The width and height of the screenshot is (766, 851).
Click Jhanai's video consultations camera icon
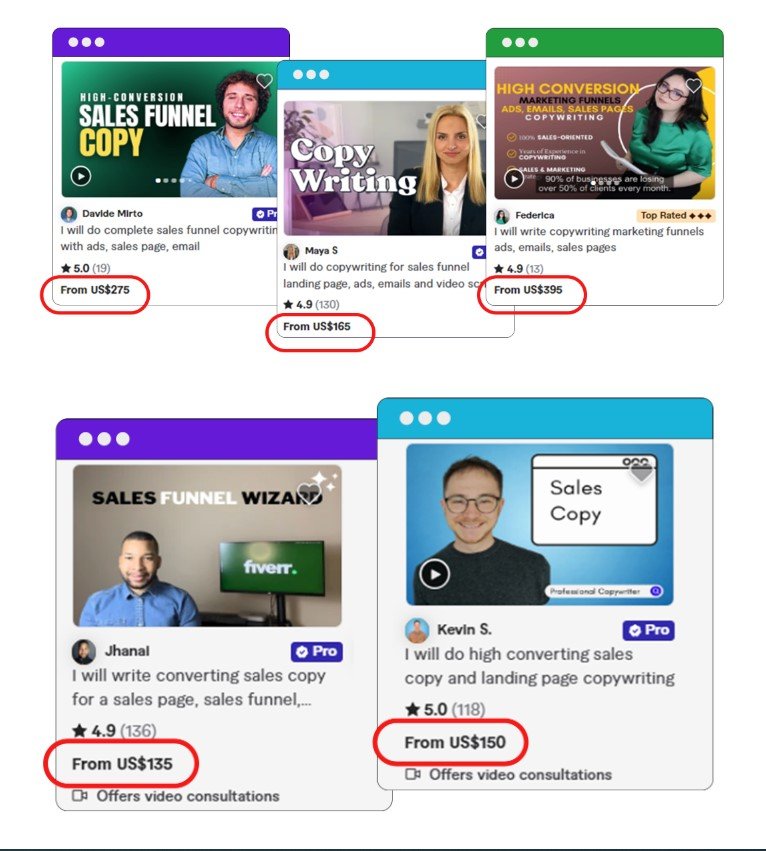click(x=80, y=796)
